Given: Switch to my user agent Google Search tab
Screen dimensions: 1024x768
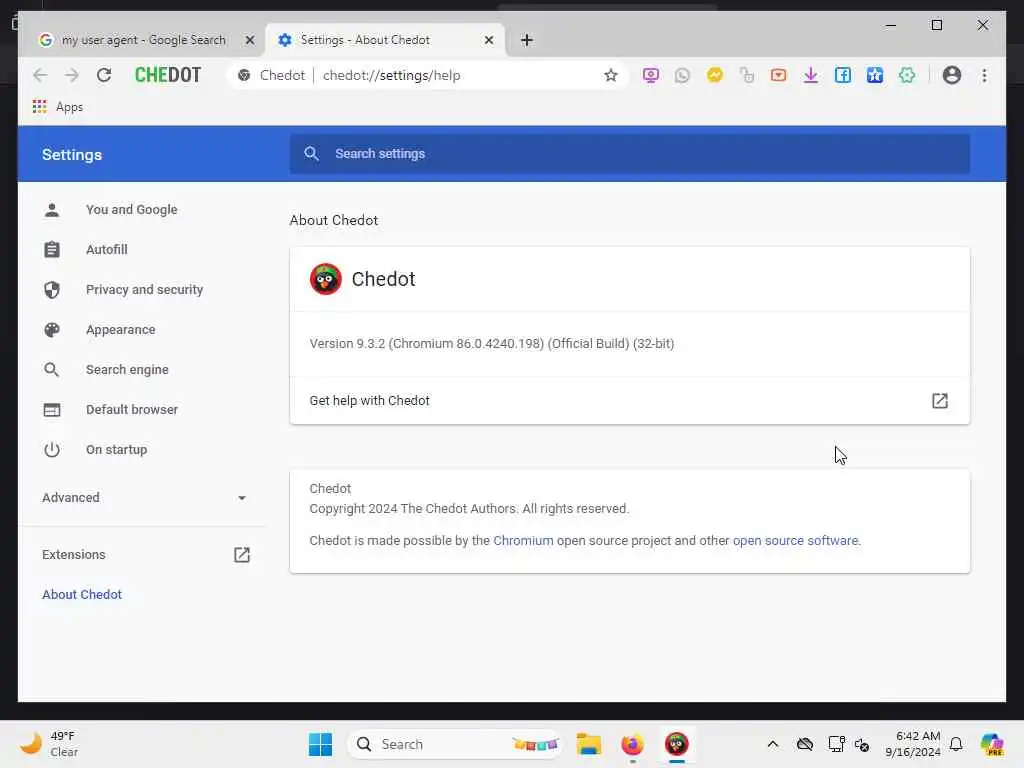Looking at the screenshot, I should click(143, 40).
